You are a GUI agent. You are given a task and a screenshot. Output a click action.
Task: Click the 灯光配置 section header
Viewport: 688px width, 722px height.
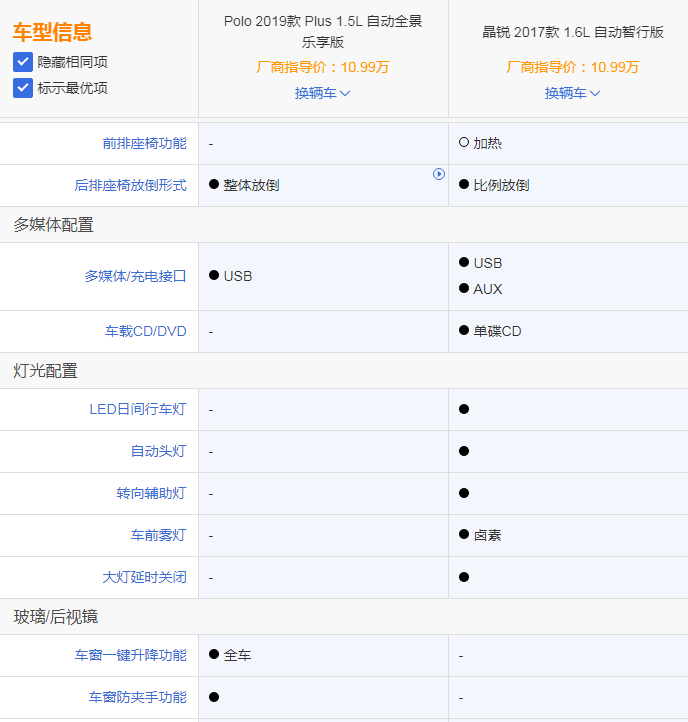pyautogui.click(x=45, y=371)
